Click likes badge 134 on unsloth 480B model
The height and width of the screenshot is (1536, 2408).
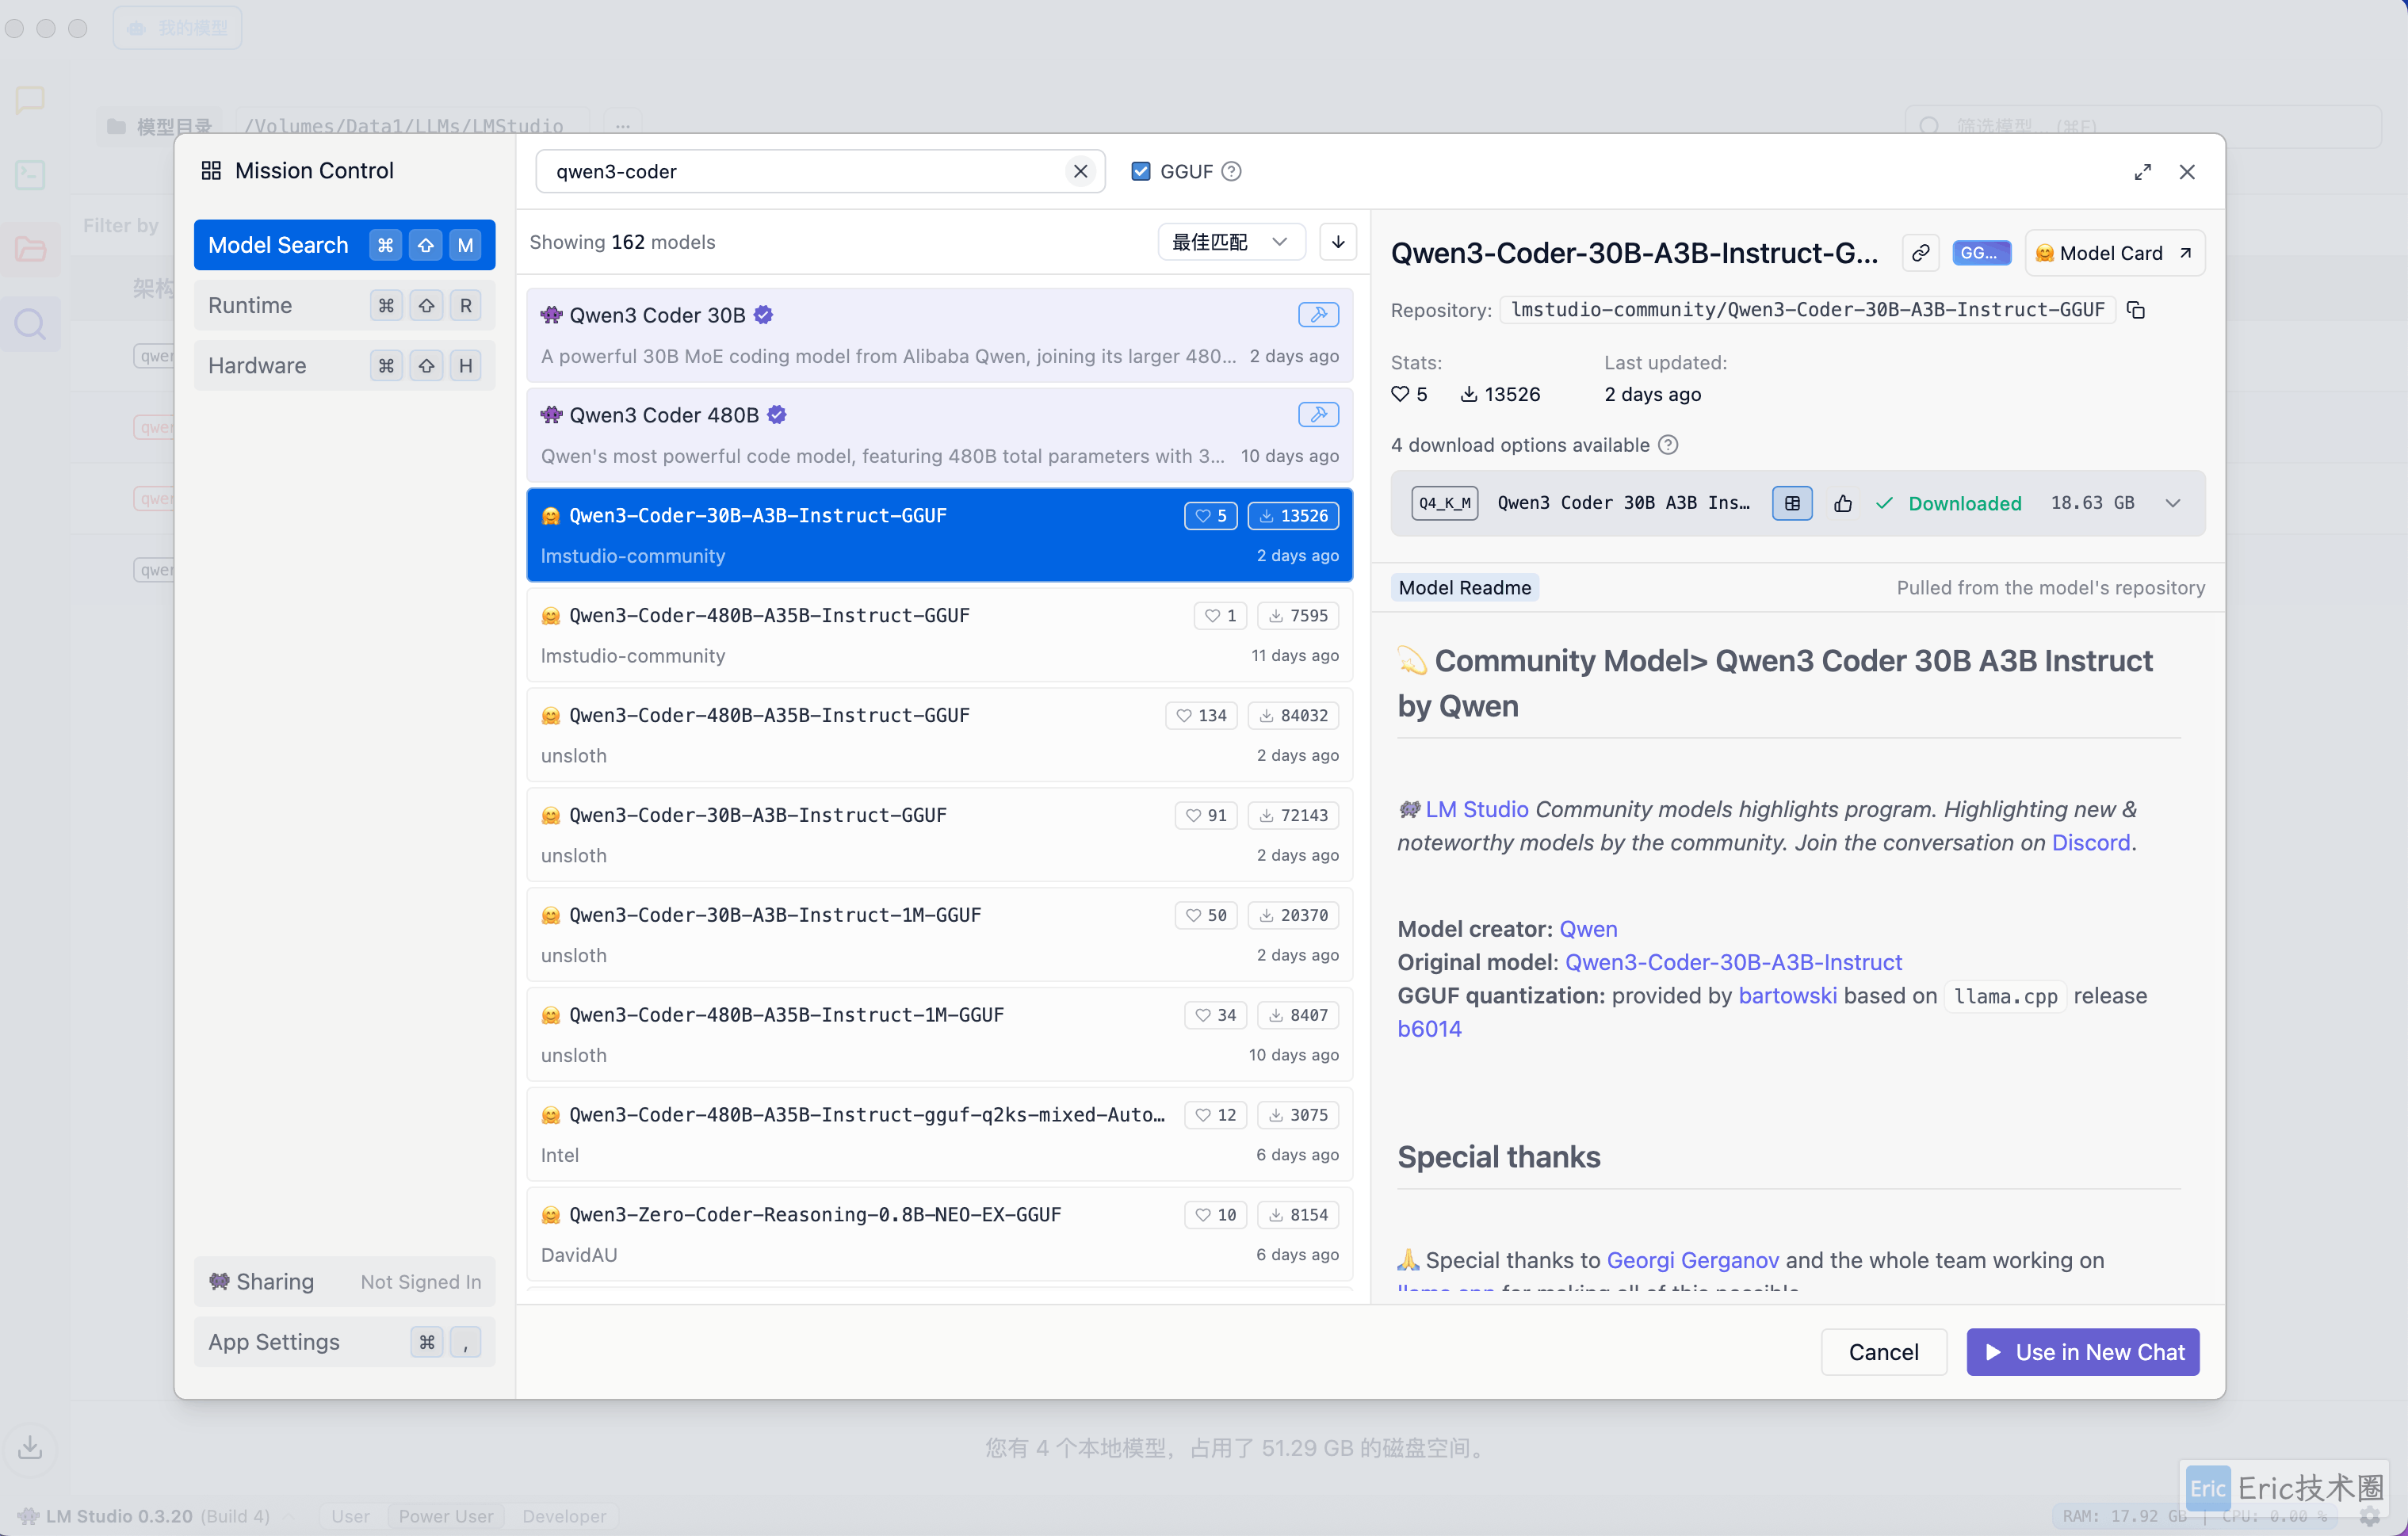[x=1201, y=715]
